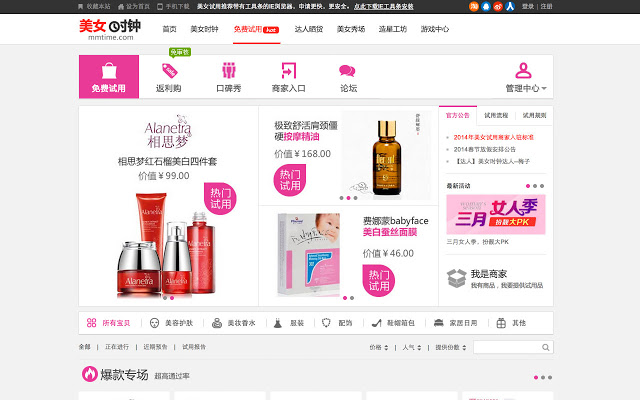Open 口碑秀 people icon
The height and width of the screenshot is (400, 640).
[229, 71]
